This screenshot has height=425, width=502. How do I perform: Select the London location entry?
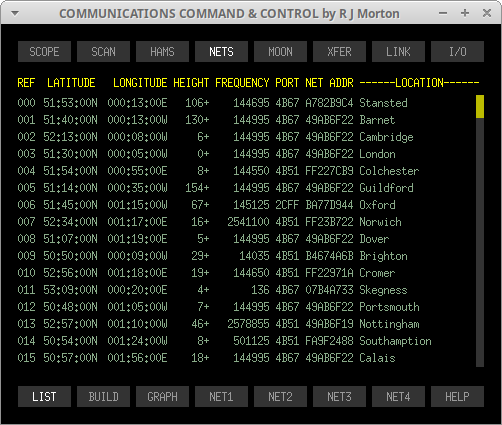point(377,154)
